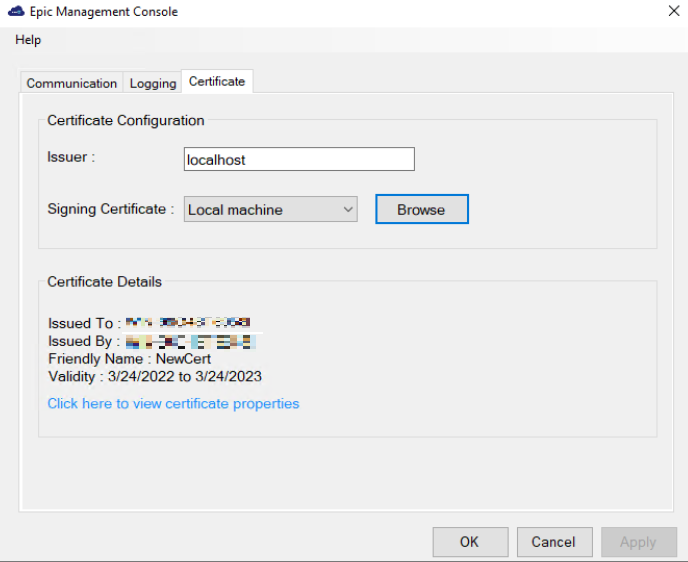Click the Certificate Configuration group heading

[126, 120]
